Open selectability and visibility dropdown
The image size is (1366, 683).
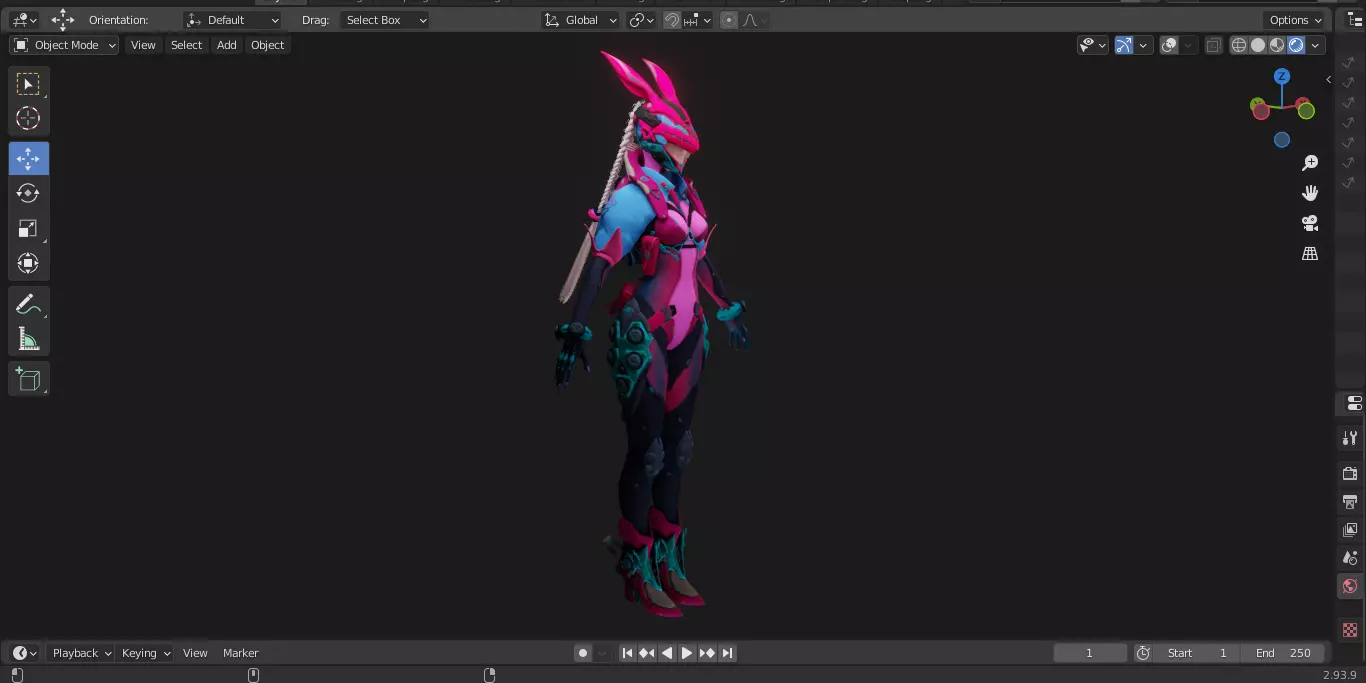[1092, 45]
